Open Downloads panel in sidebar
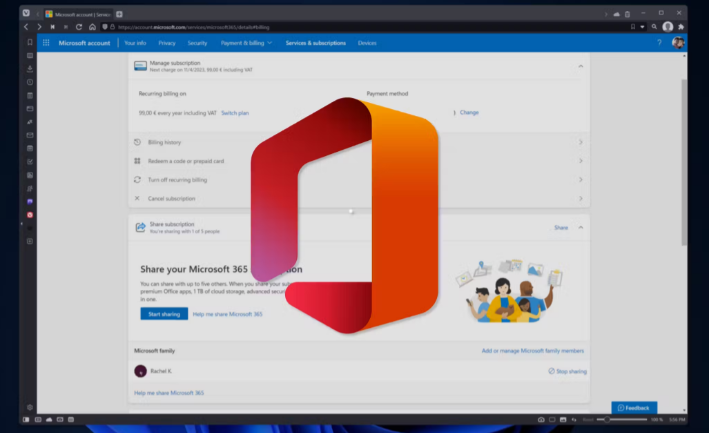This screenshot has width=709, height=433. [30, 69]
